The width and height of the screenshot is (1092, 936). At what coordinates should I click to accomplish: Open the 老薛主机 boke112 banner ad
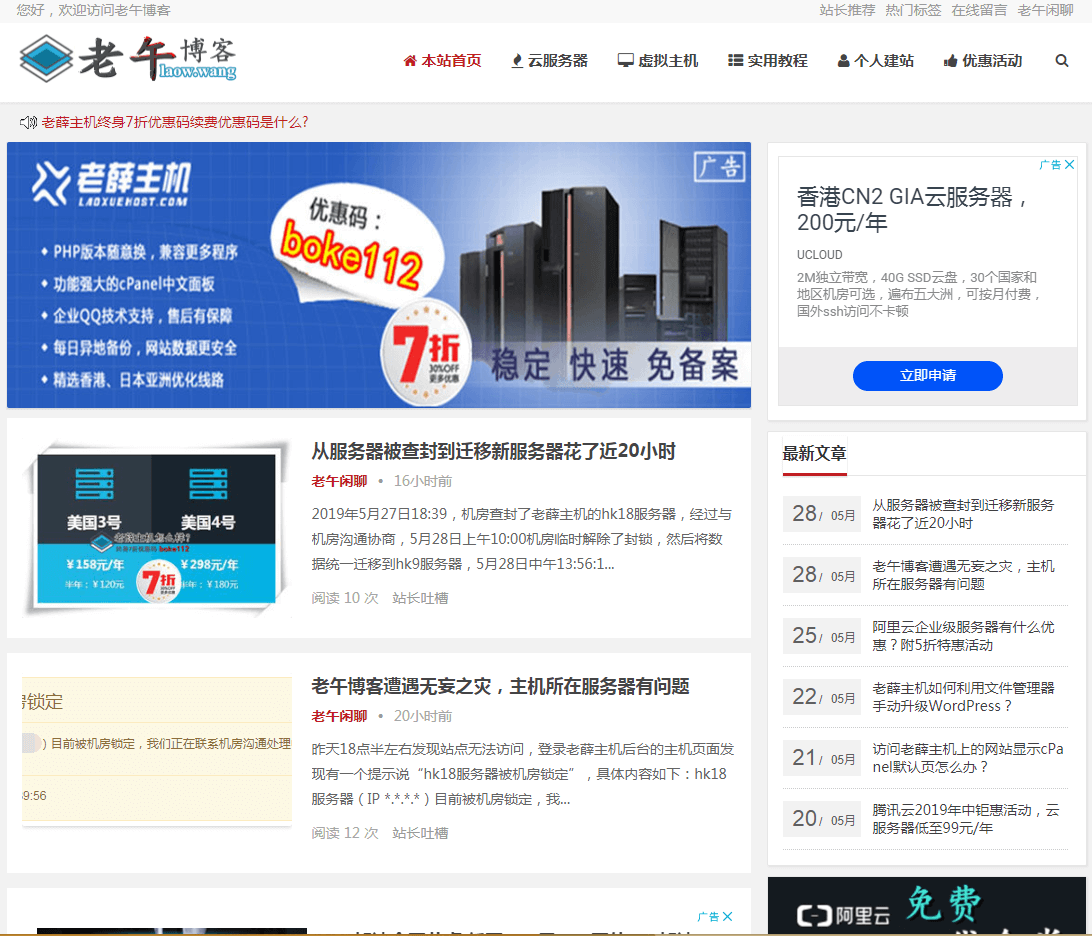tap(379, 275)
